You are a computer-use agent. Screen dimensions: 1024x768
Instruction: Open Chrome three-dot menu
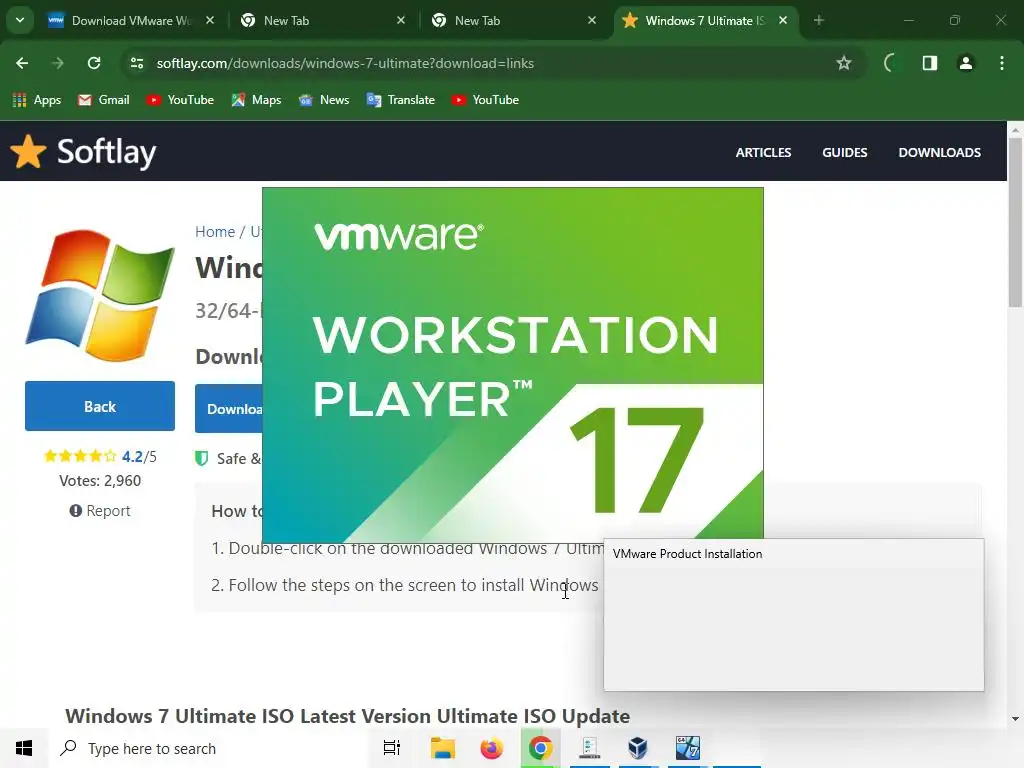(1002, 63)
